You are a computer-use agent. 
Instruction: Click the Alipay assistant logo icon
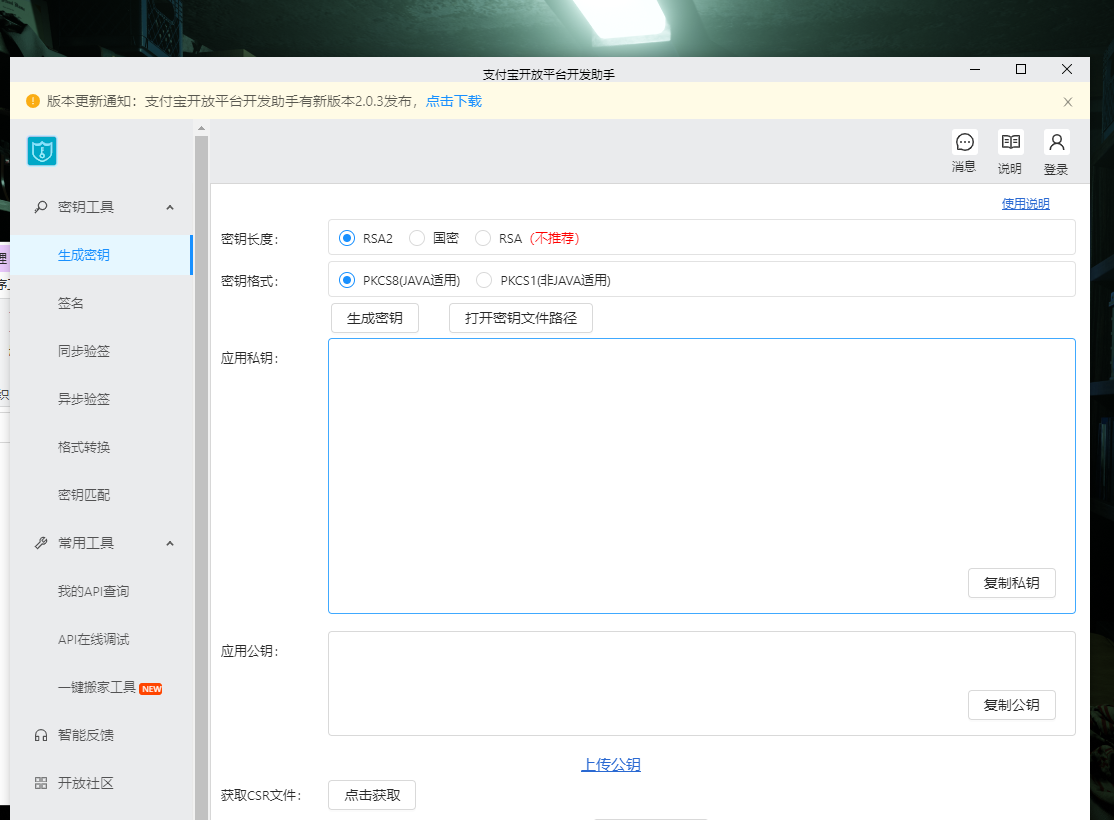click(x=41, y=151)
